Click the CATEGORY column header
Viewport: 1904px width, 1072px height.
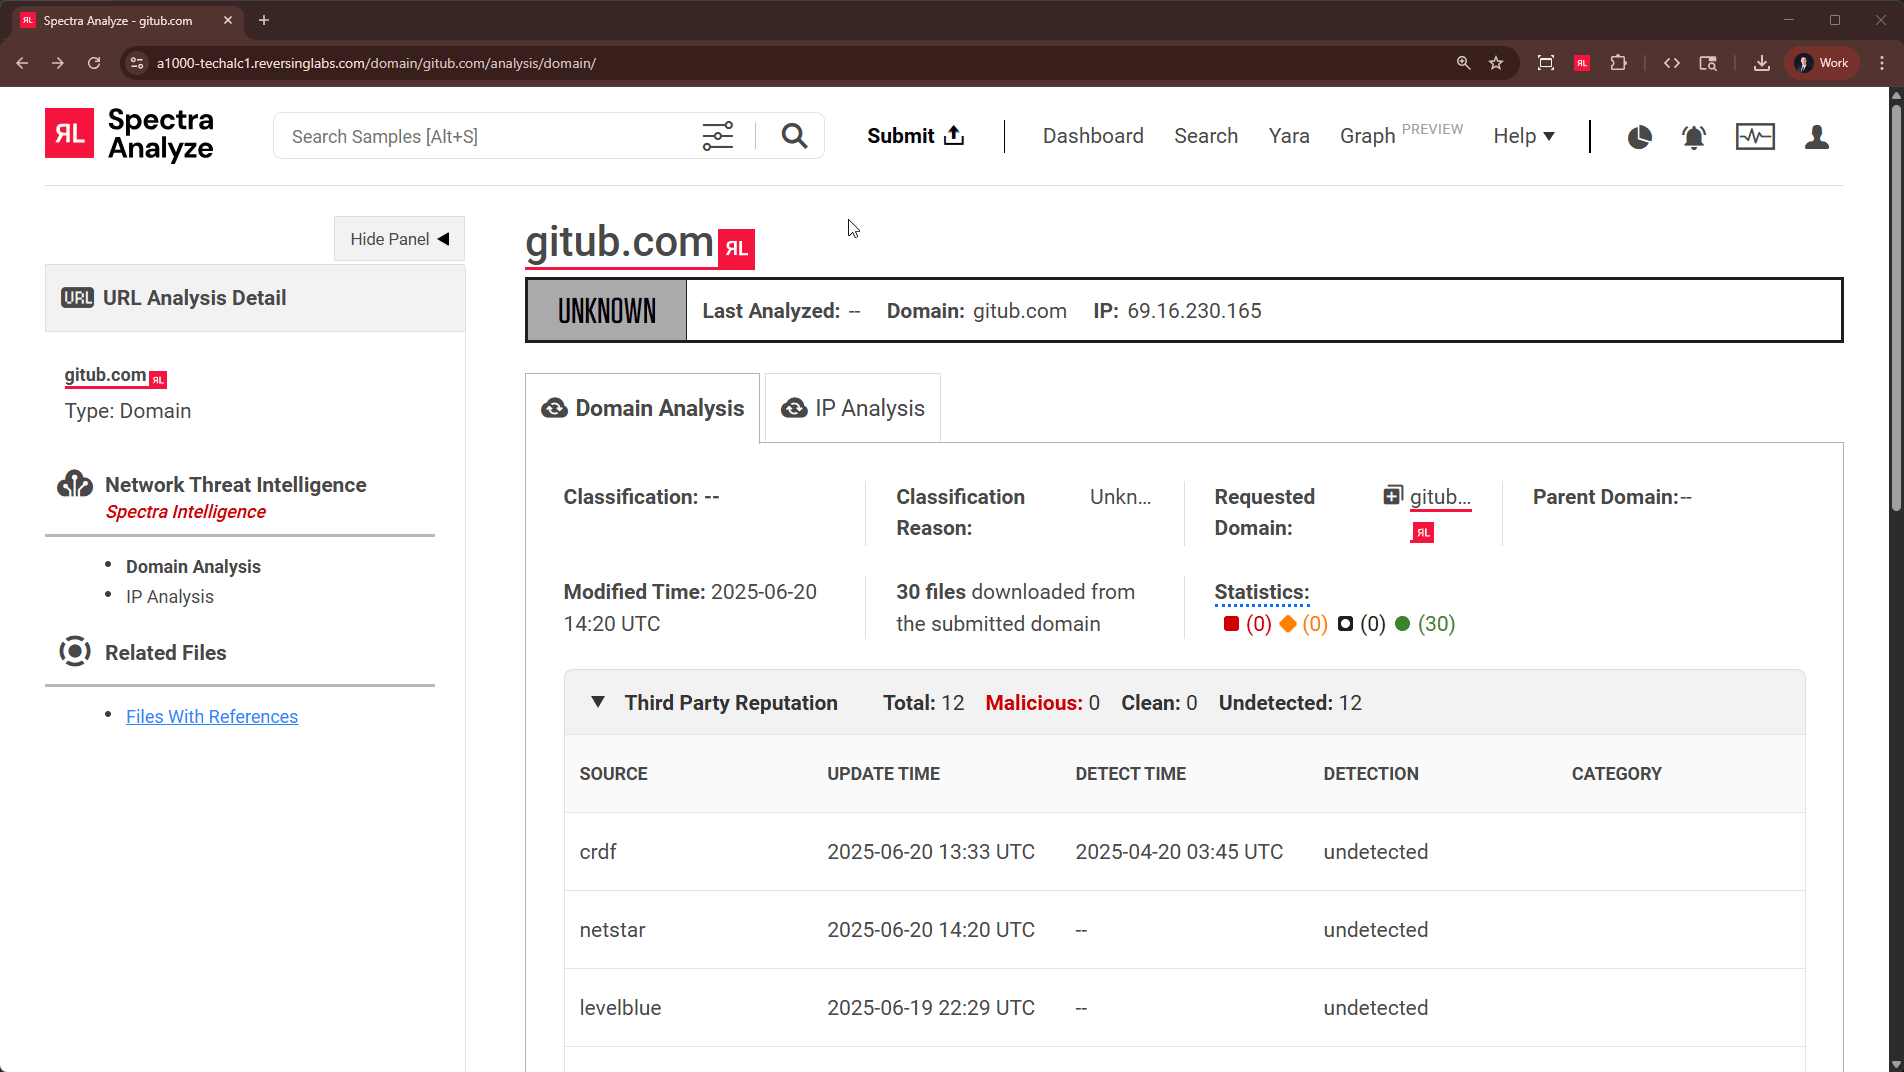click(x=1616, y=774)
